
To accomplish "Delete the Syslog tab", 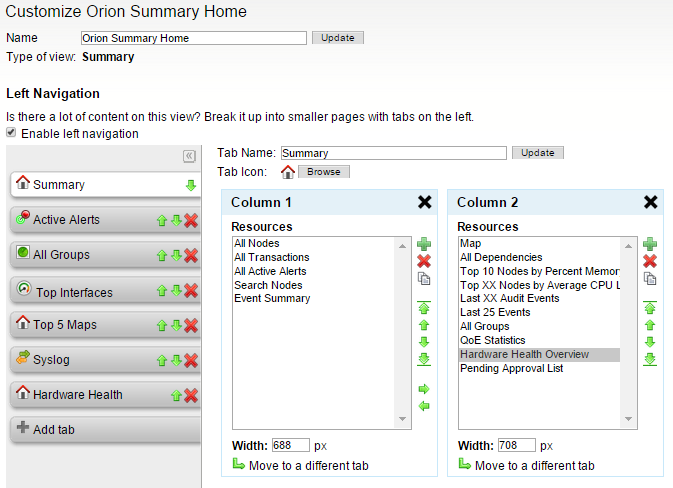I will pyautogui.click(x=191, y=361).
